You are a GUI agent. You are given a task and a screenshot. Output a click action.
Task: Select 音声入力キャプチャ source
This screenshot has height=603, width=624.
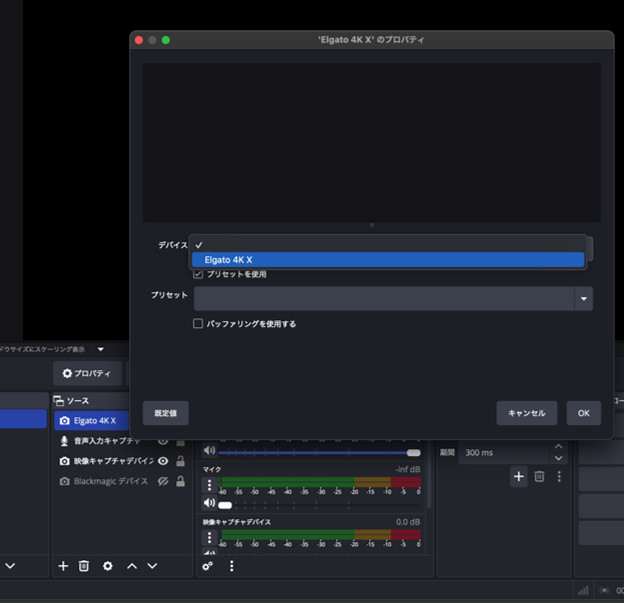coord(106,441)
